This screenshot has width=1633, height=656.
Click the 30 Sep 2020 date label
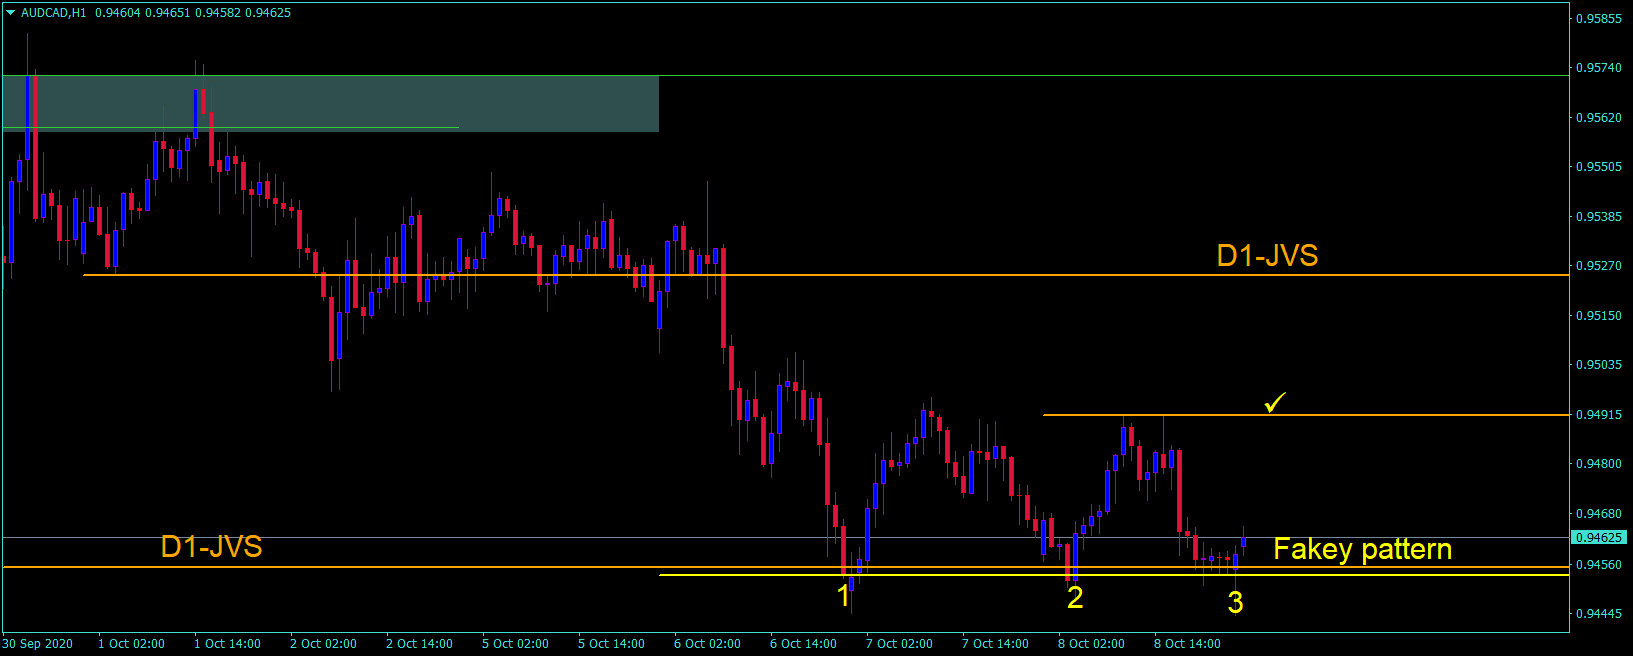pos(38,644)
